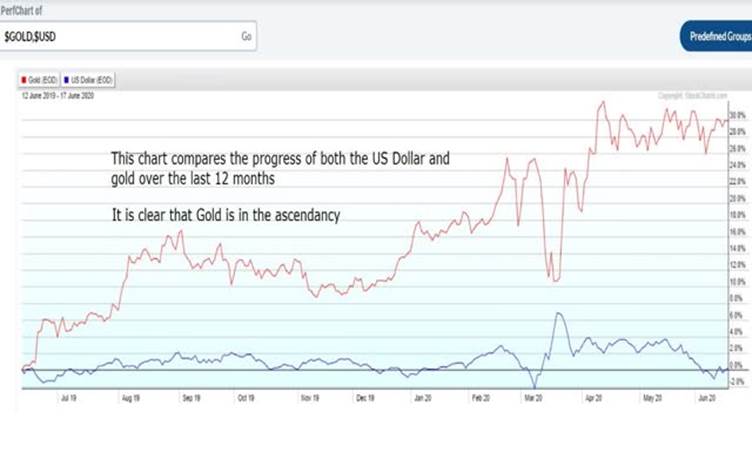Click the 0.0% label on percent axis
752x452 pixels.
point(735,365)
